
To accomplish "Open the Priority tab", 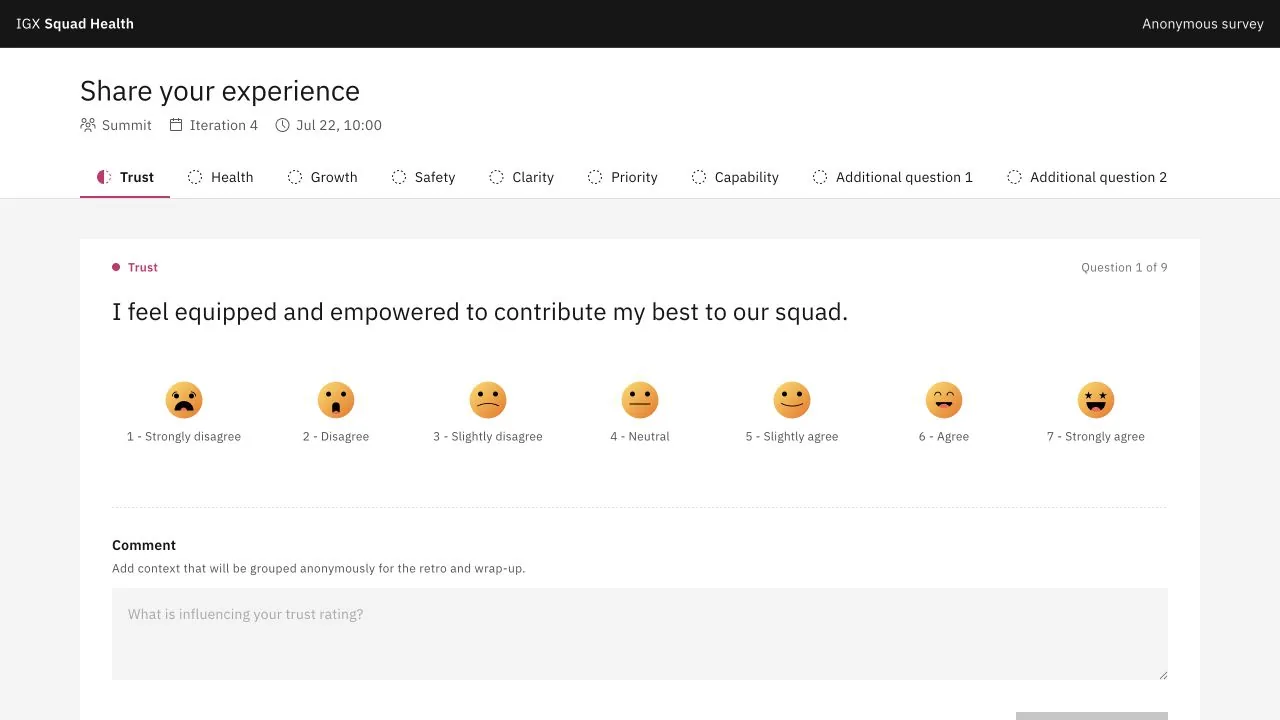I will pyautogui.click(x=622, y=177).
